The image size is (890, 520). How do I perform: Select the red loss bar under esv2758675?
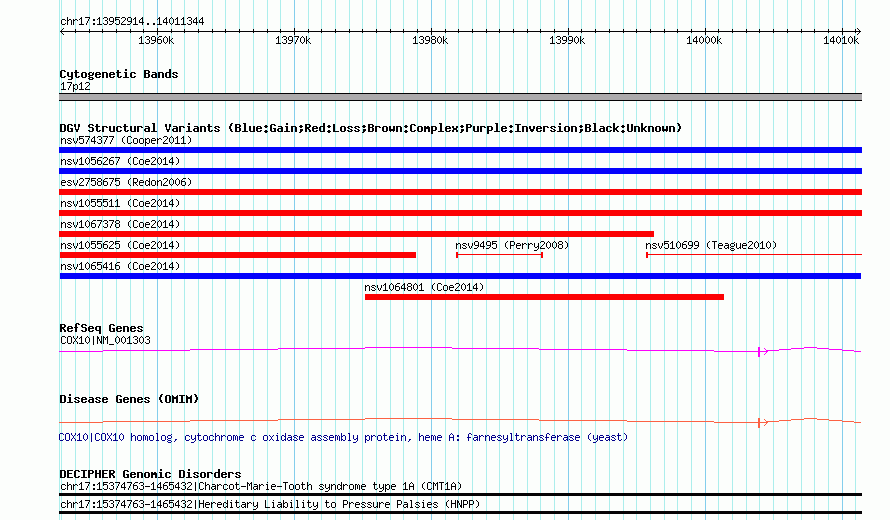[460, 192]
